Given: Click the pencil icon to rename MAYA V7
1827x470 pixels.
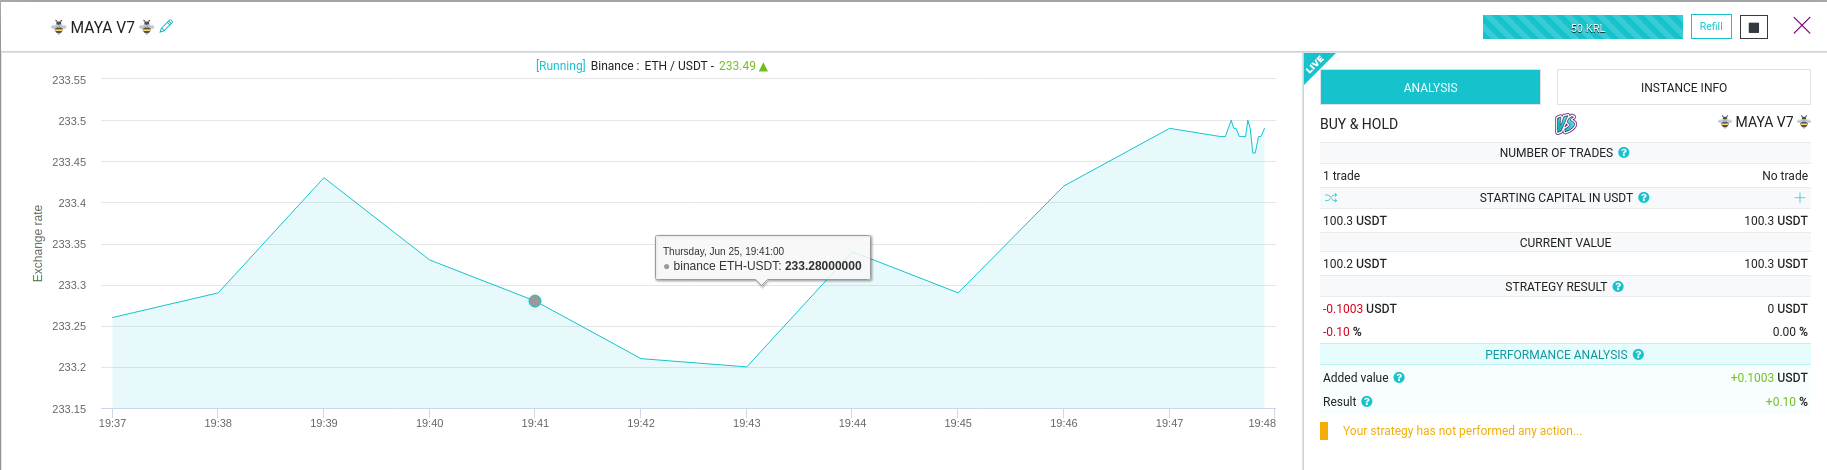Looking at the screenshot, I should pyautogui.click(x=166, y=27).
